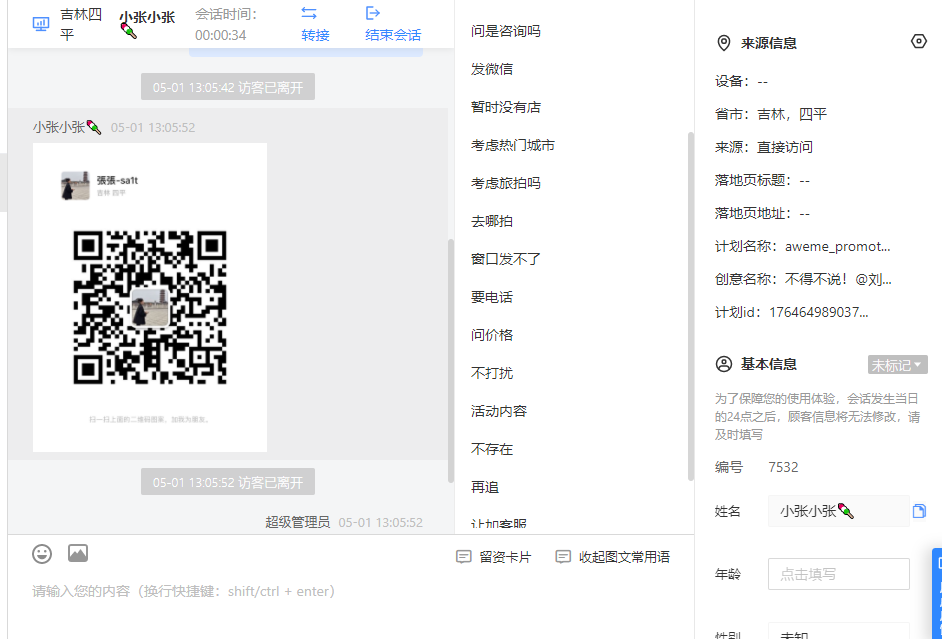Copy name with icon beside 姓名 field

tap(919, 511)
